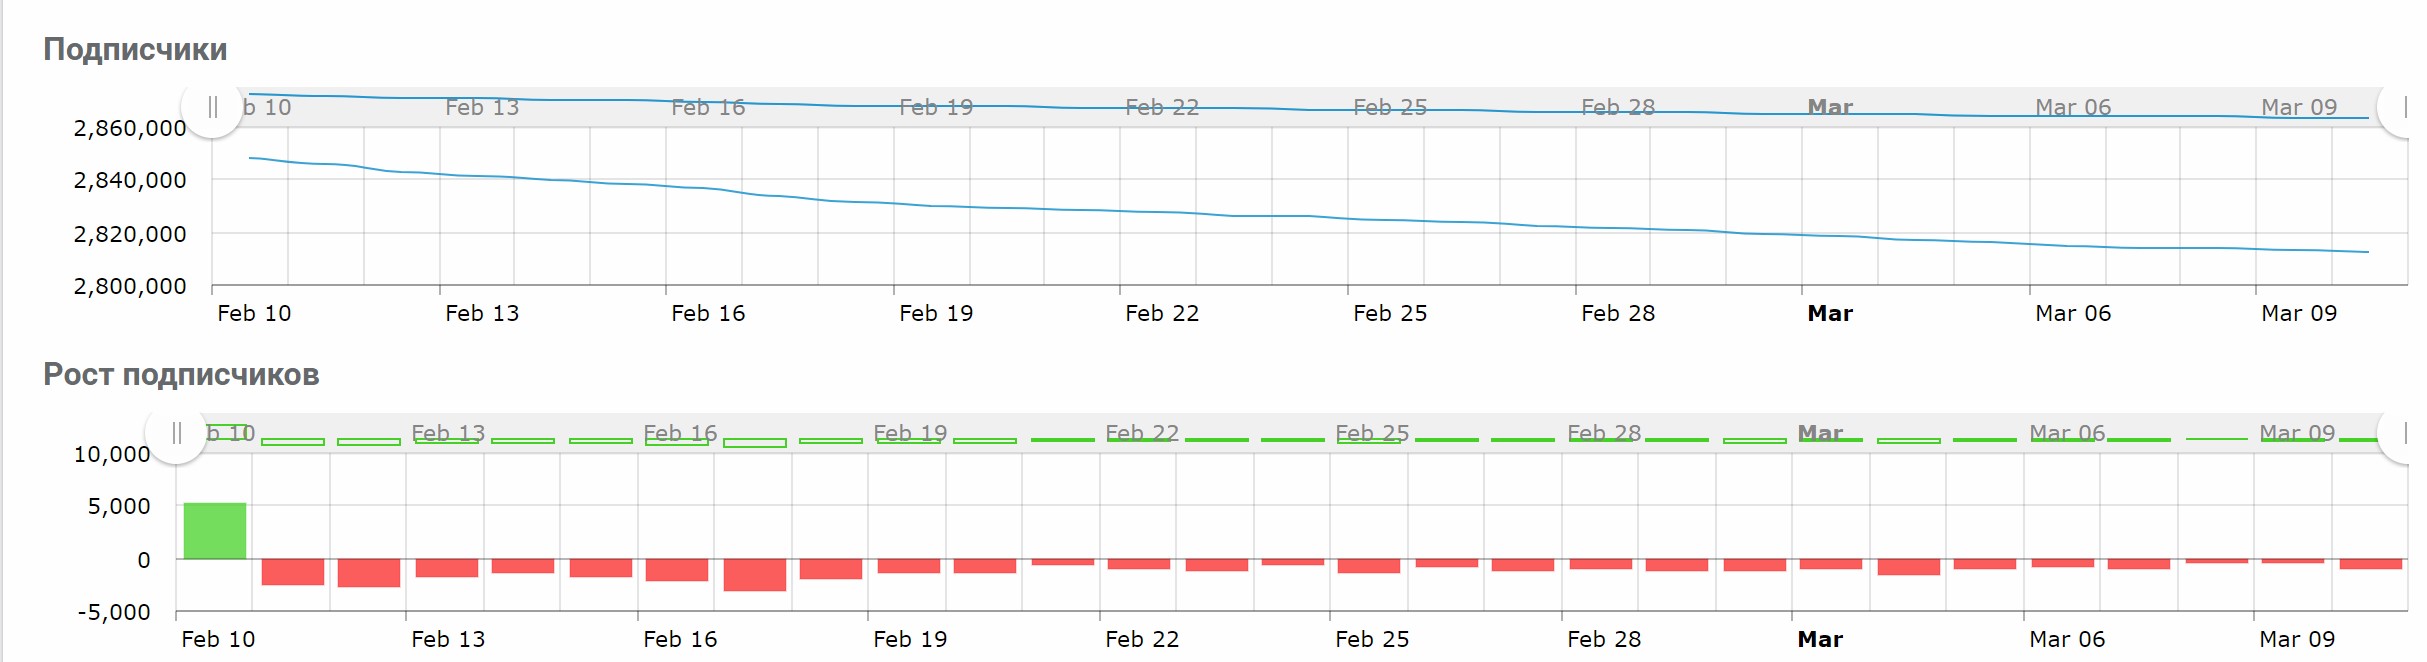Click Feb 19 label in growth navigator strip
Screen dimensions: 2427x662
click(910, 433)
